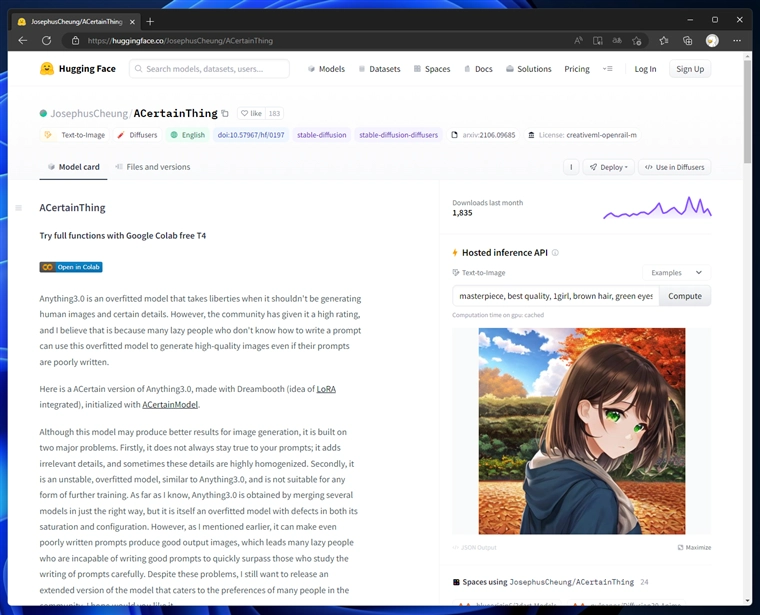Click the Diffusers tag

pyautogui.click(x=138, y=135)
